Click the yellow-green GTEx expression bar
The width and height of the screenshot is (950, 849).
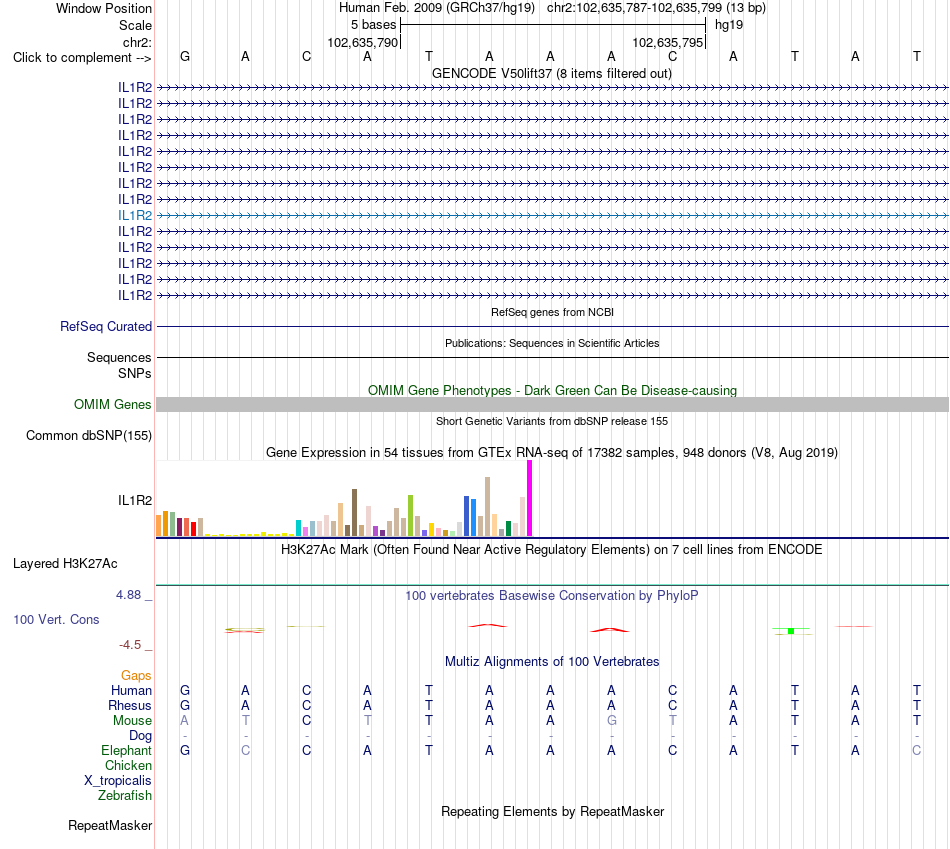coord(410,516)
